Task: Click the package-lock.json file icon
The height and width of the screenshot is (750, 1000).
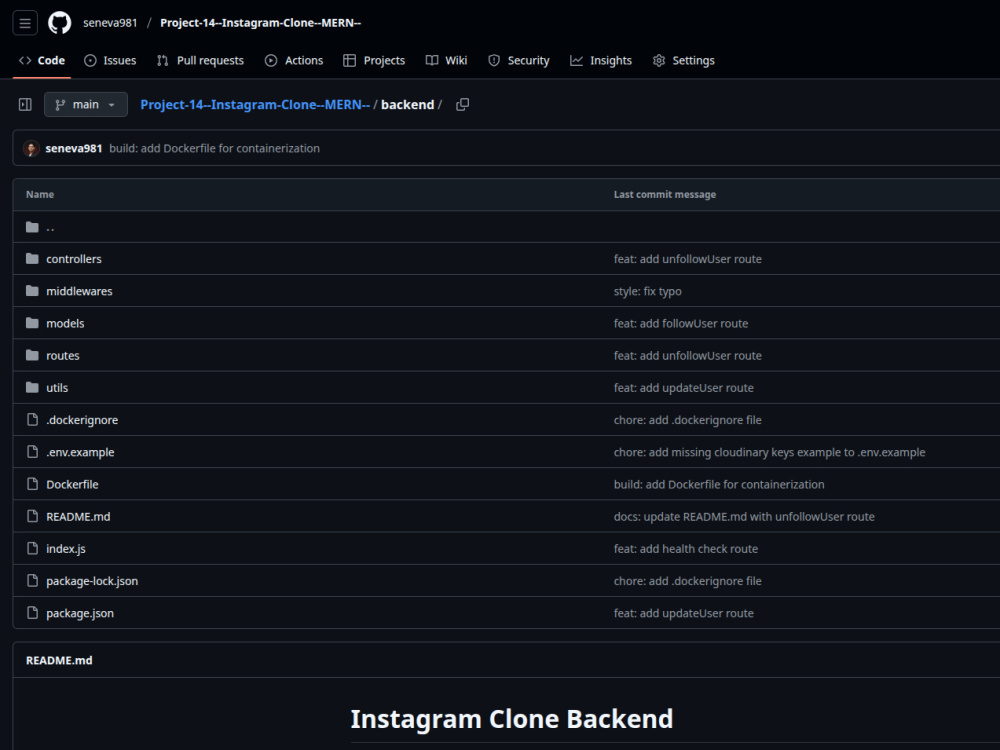Action: pos(33,581)
